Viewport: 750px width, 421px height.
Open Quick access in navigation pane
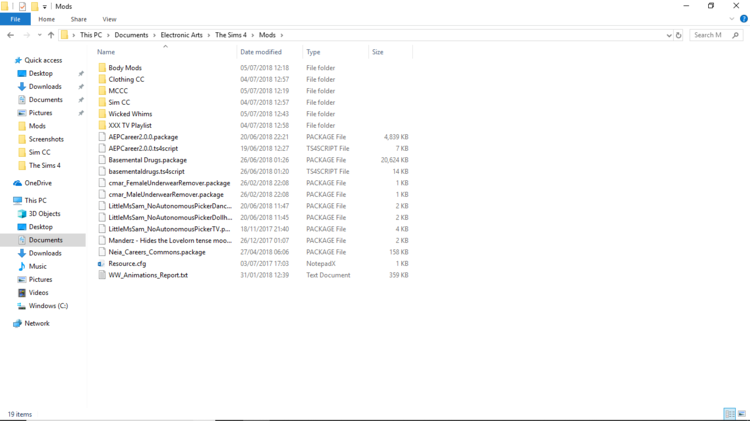pyautogui.click(x=43, y=60)
